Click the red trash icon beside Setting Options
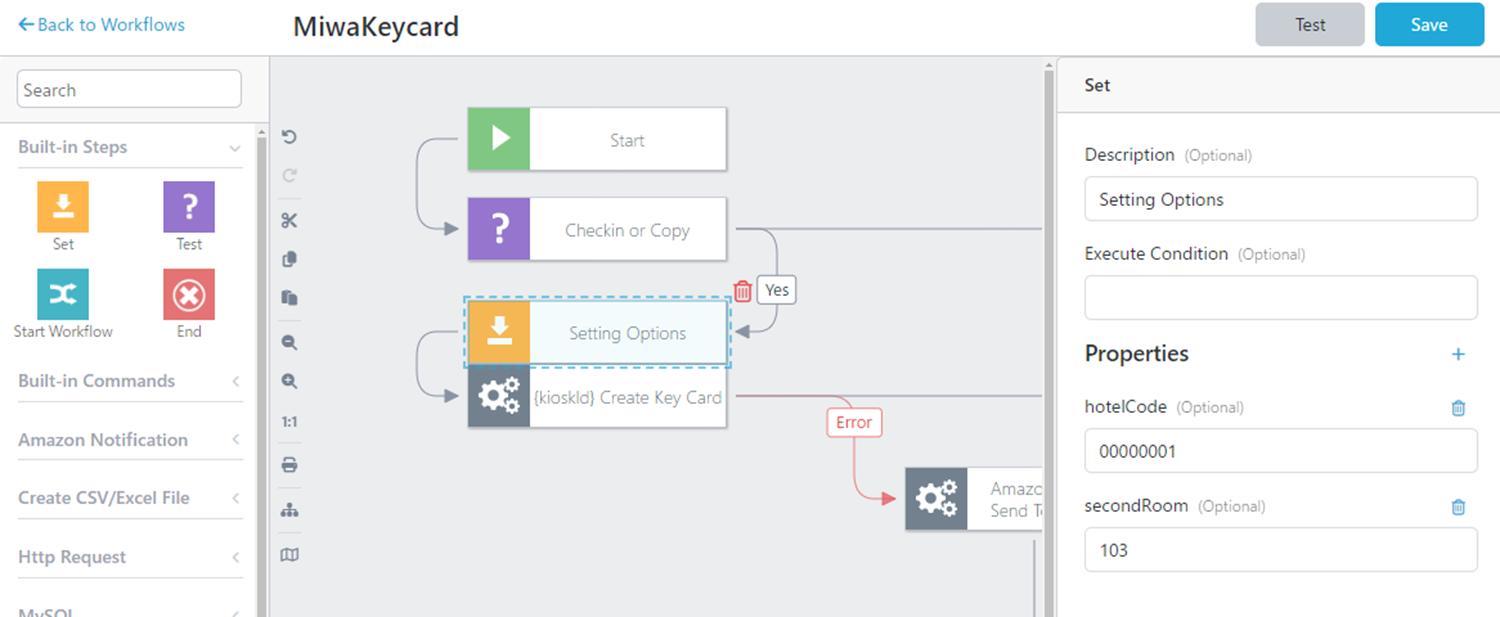The height and width of the screenshot is (617, 1500). click(743, 291)
